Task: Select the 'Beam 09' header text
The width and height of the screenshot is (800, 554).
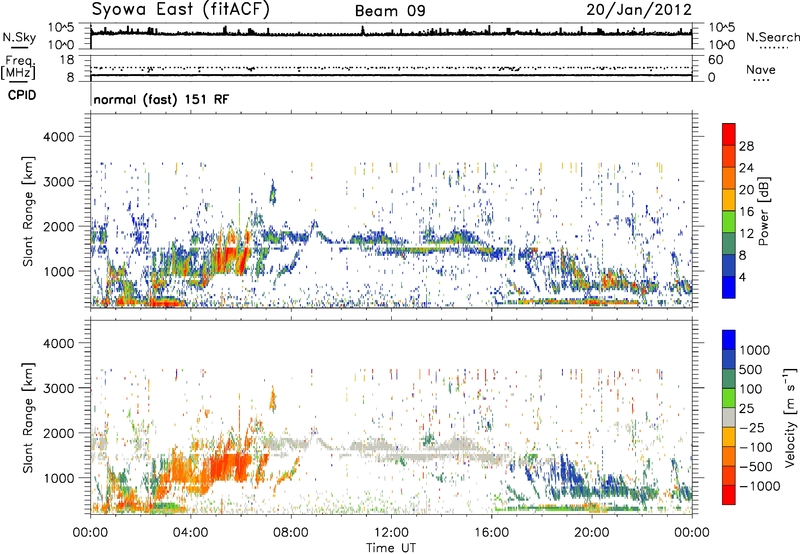Action: coord(390,11)
